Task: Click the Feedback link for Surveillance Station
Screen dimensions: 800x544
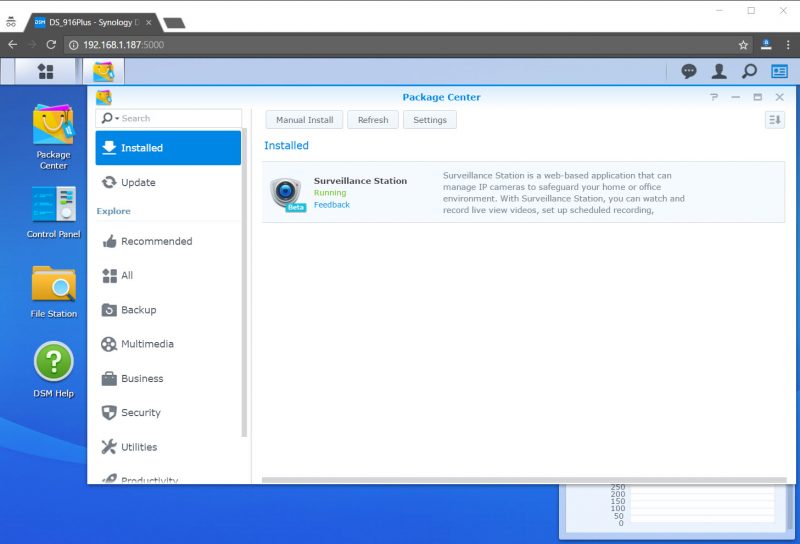Action: pos(332,205)
